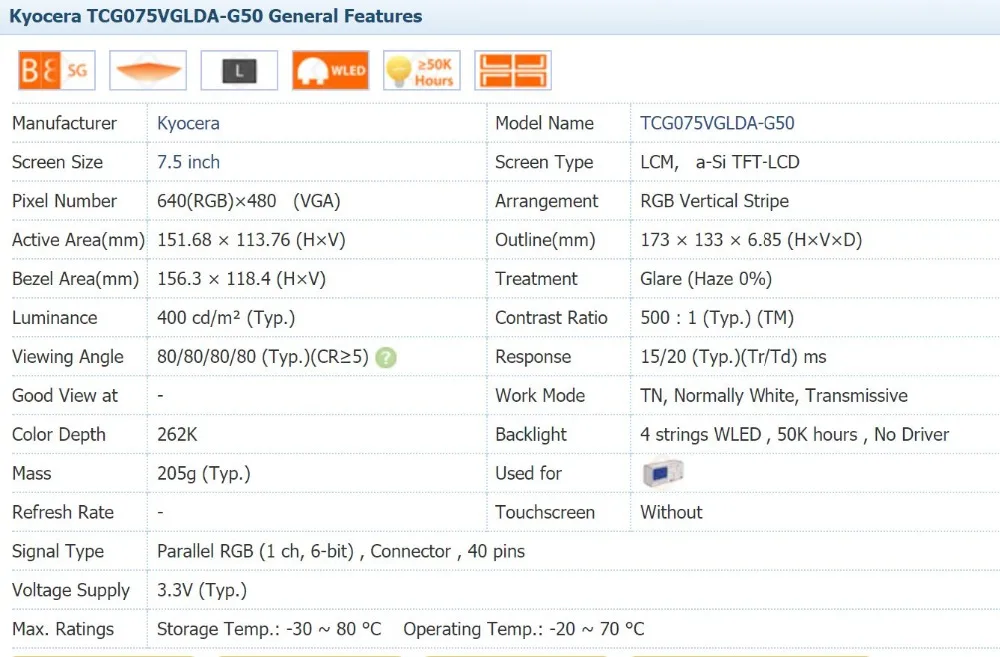Click the 'Response' row label
This screenshot has width=1000, height=657.
tap(533, 357)
